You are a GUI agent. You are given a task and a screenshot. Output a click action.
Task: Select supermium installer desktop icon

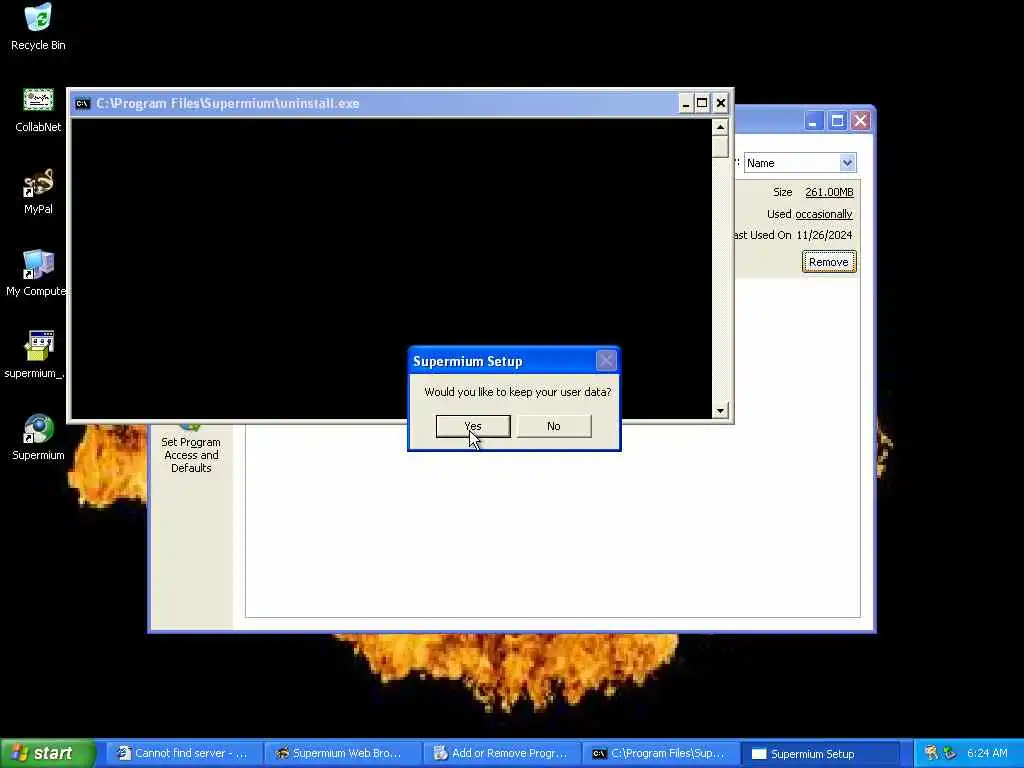coord(35,356)
